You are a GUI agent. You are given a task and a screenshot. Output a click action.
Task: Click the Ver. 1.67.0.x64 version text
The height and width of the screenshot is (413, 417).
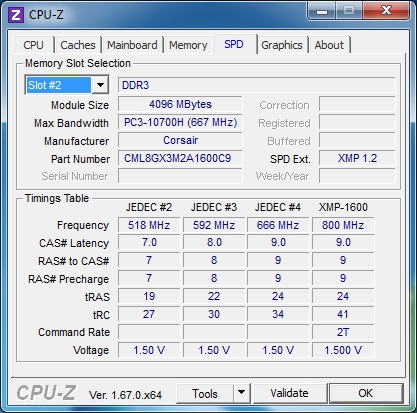tap(125, 395)
